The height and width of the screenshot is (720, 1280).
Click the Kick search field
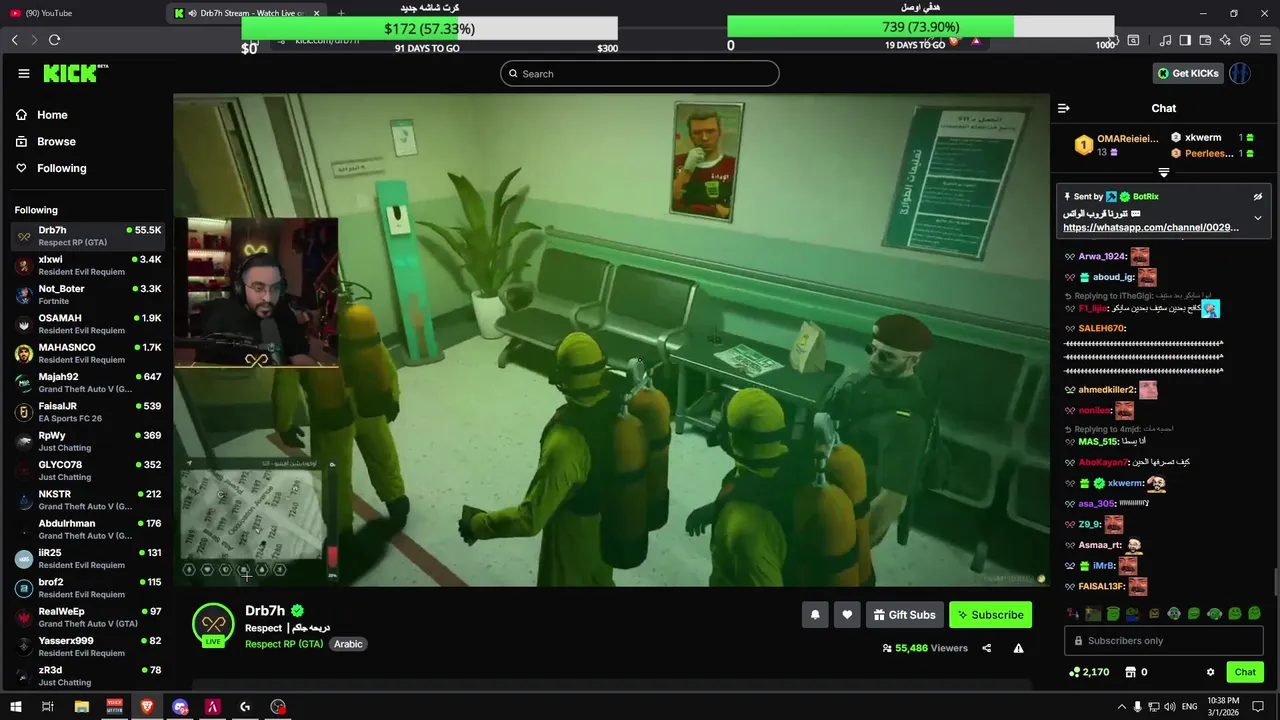coord(640,73)
